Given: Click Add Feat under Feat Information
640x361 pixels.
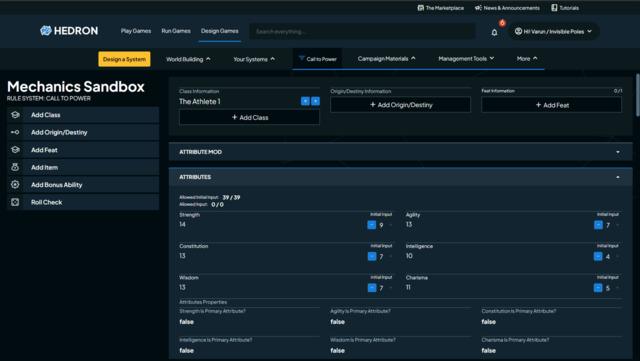Looking at the screenshot, I should coord(551,105).
